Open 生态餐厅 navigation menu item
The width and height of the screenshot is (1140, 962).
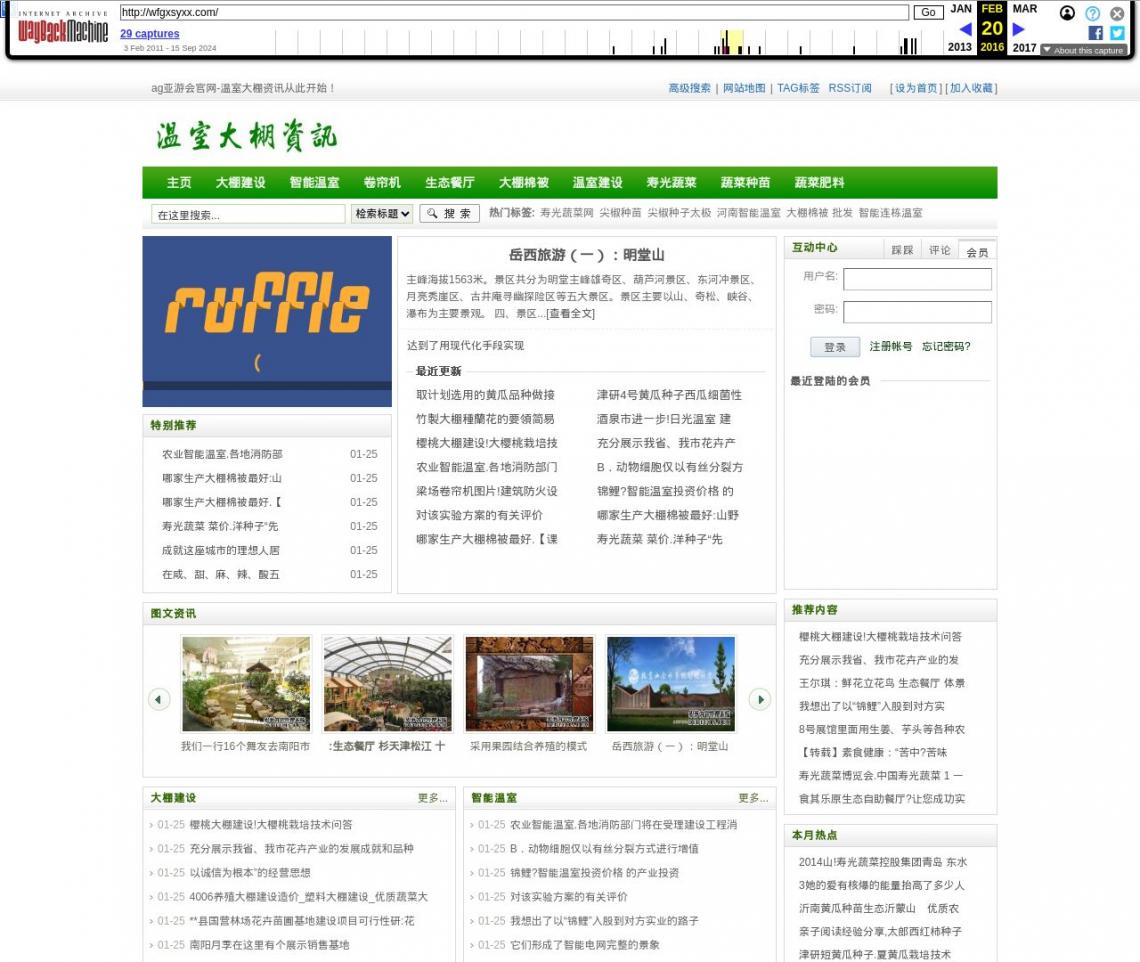tap(450, 183)
